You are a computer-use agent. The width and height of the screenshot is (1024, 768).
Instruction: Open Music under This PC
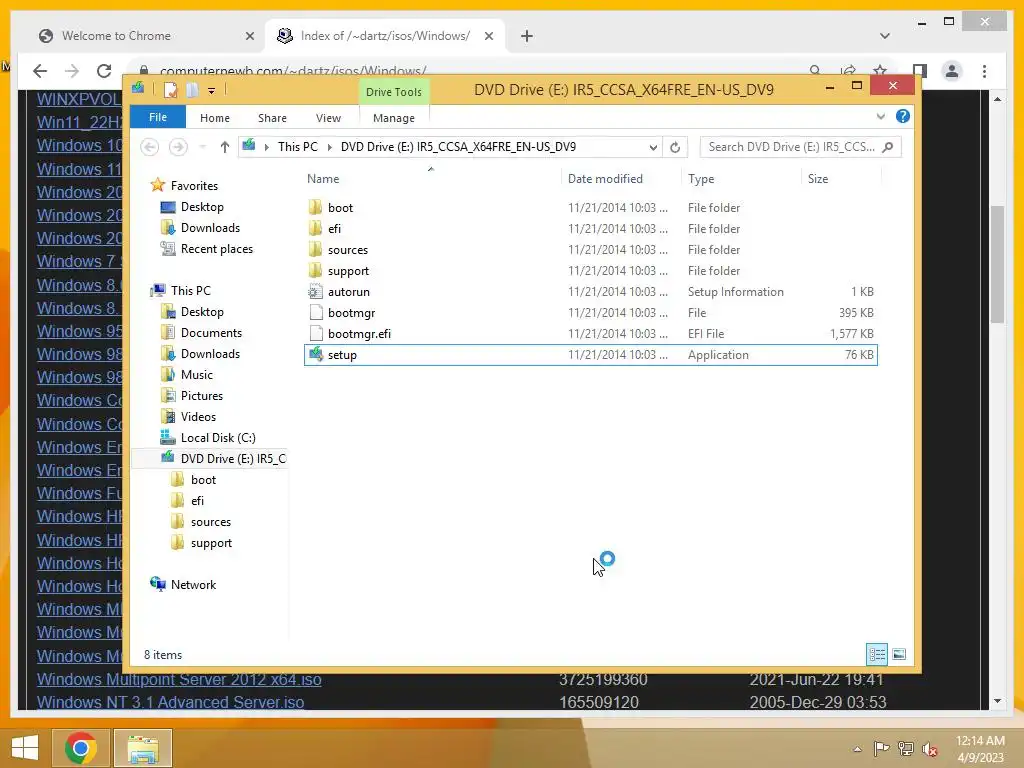pos(197,375)
